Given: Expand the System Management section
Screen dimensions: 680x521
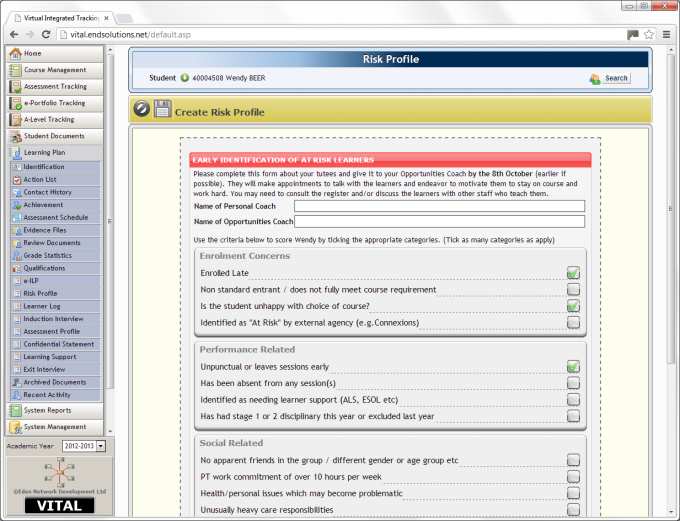Looking at the screenshot, I should coord(55,427).
